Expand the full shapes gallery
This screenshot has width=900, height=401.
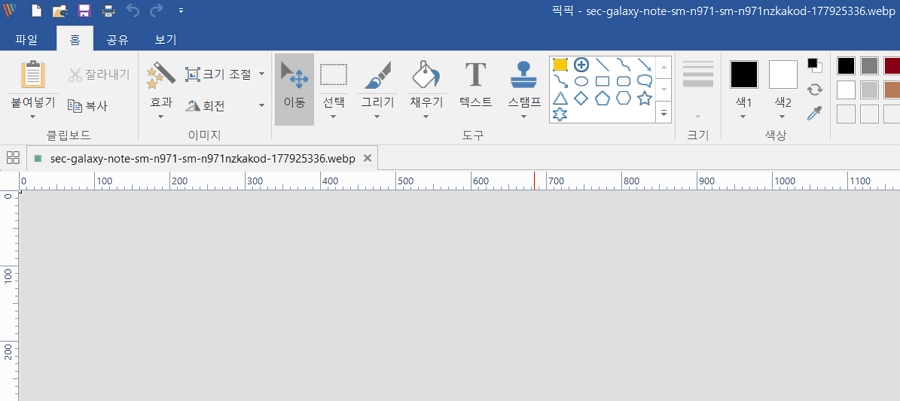tap(664, 112)
